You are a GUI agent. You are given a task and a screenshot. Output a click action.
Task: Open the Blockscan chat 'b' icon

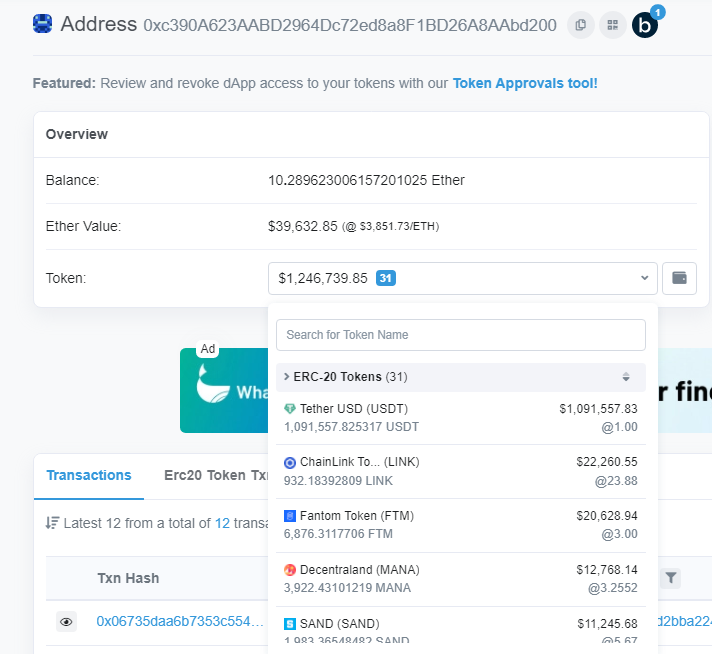[645, 25]
